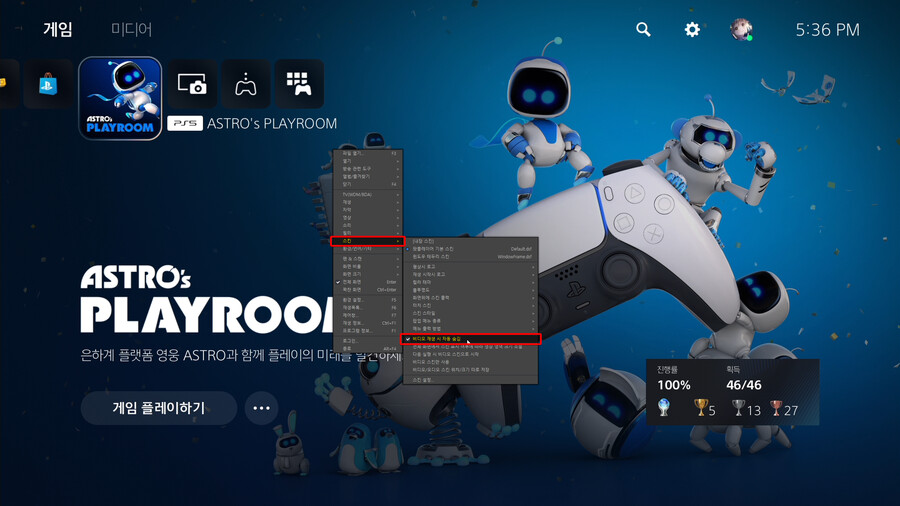This screenshot has width=900, height=506.
Task: Toggle the checked 전체 화면 menu item
Action: coord(367,282)
